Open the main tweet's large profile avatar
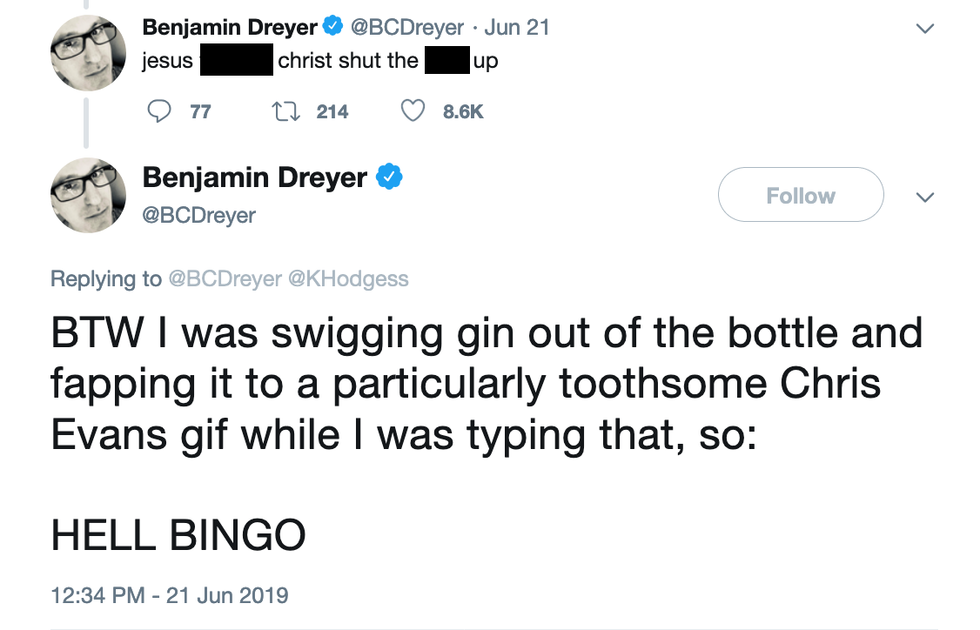980x630 pixels. click(87, 195)
